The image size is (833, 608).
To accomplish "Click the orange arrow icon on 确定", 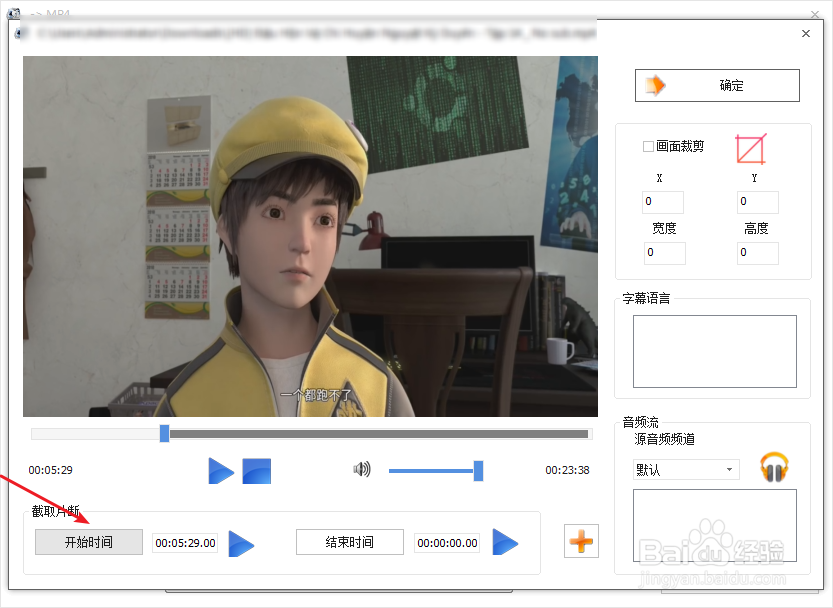I will 655,85.
